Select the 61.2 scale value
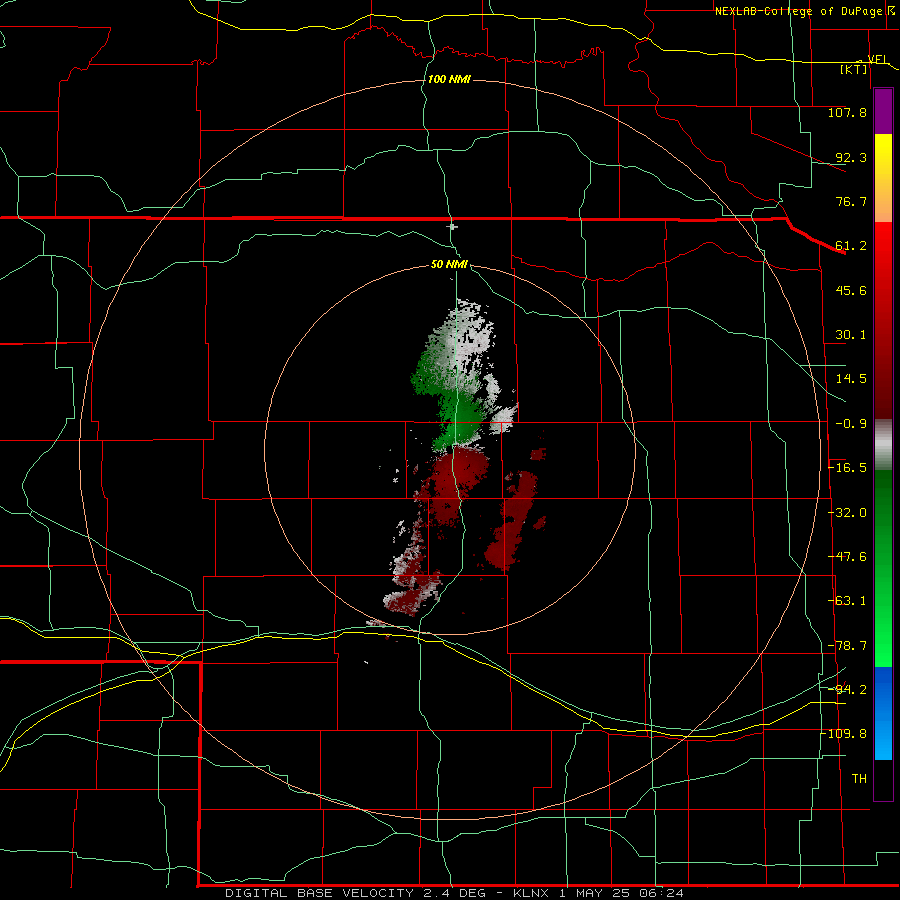This screenshot has height=900, width=900. [x=851, y=246]
